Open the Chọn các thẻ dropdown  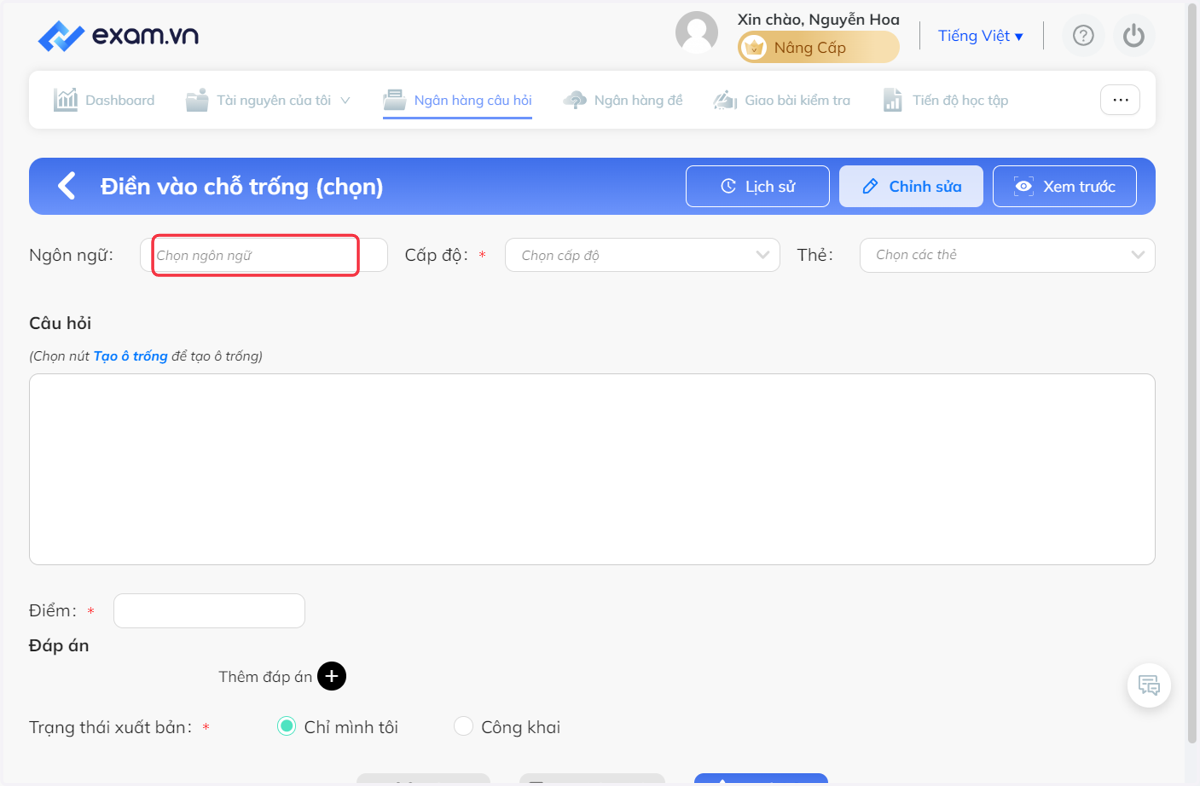tap(1007, 255)
